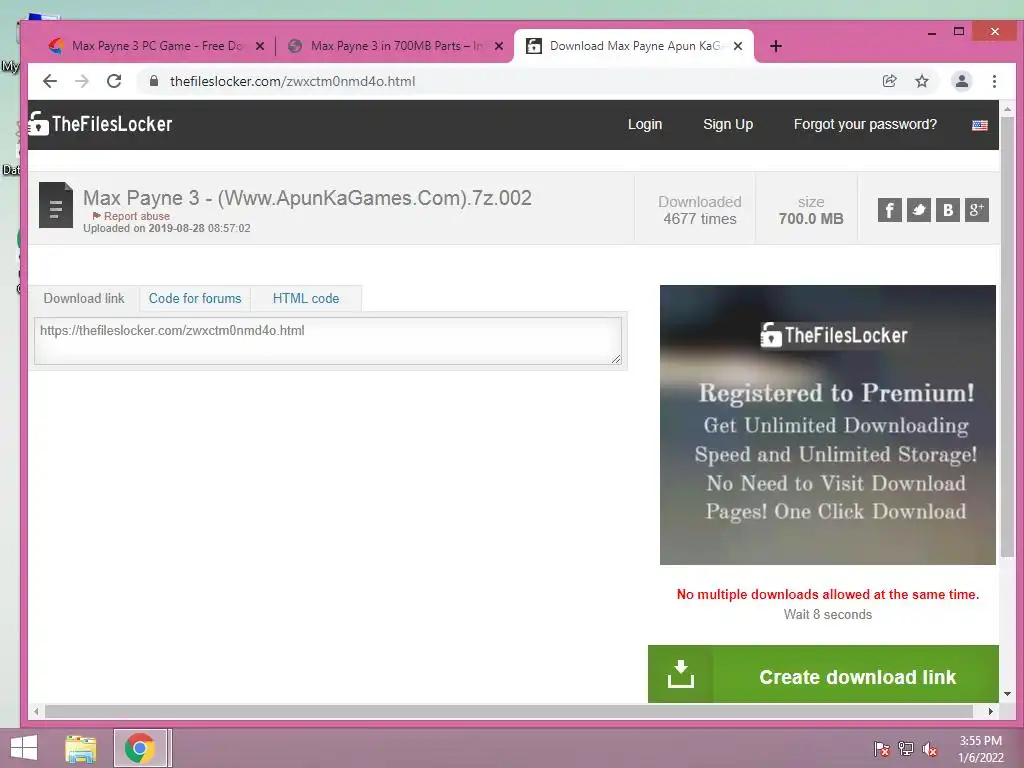
Task: Click Create download link button
Action: [823, 675]
